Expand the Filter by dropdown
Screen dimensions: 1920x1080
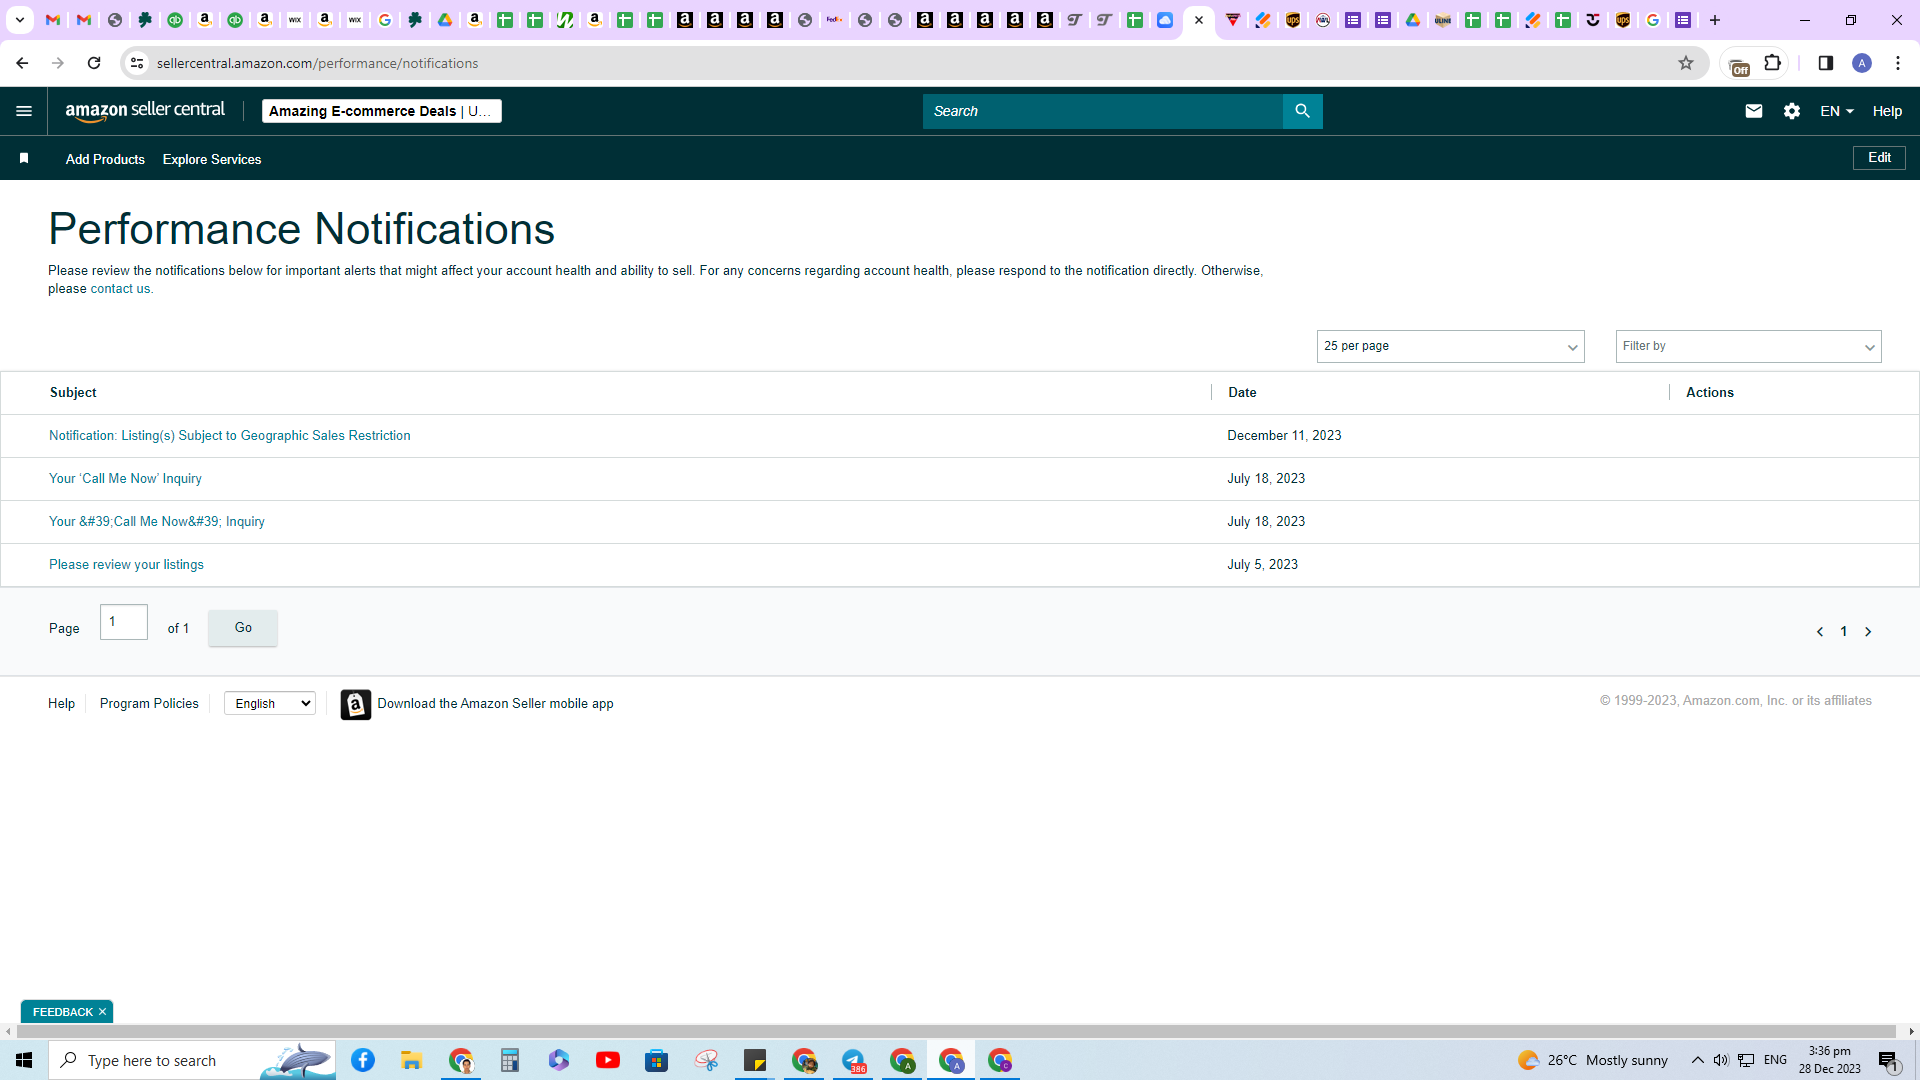click(1748, 346)
